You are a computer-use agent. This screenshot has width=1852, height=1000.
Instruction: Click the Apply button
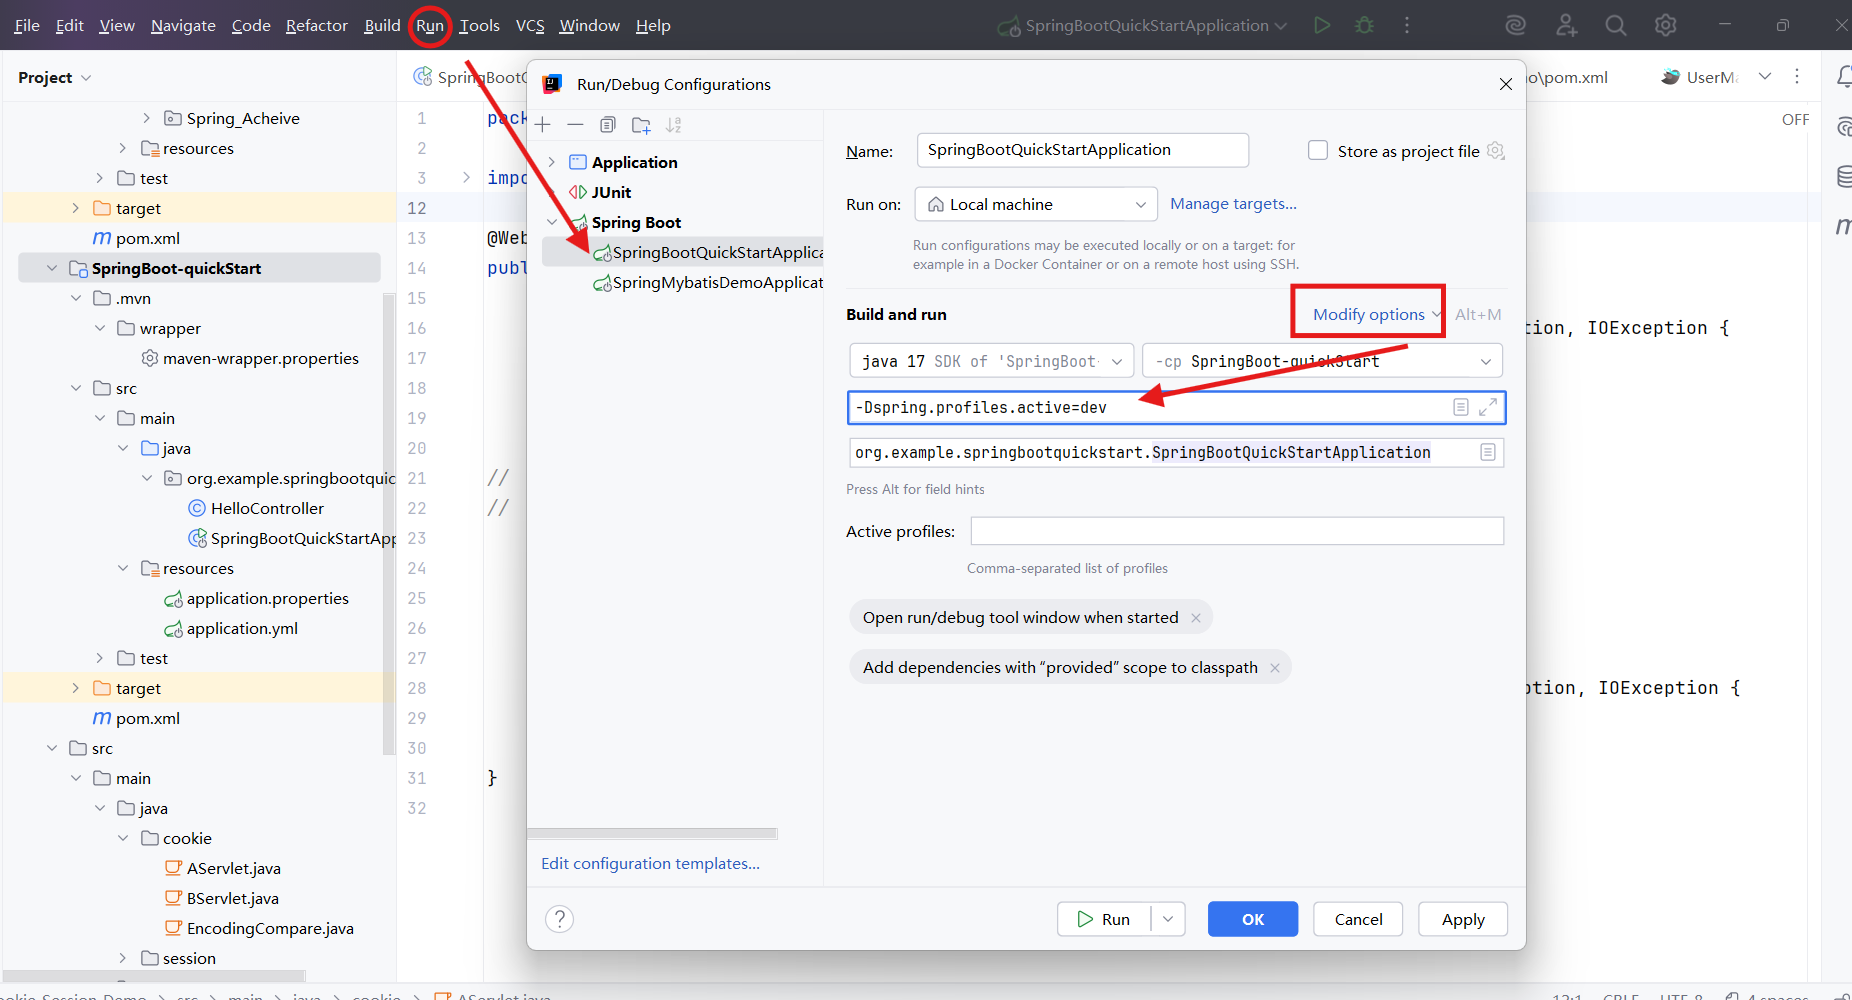point(1463,919)
